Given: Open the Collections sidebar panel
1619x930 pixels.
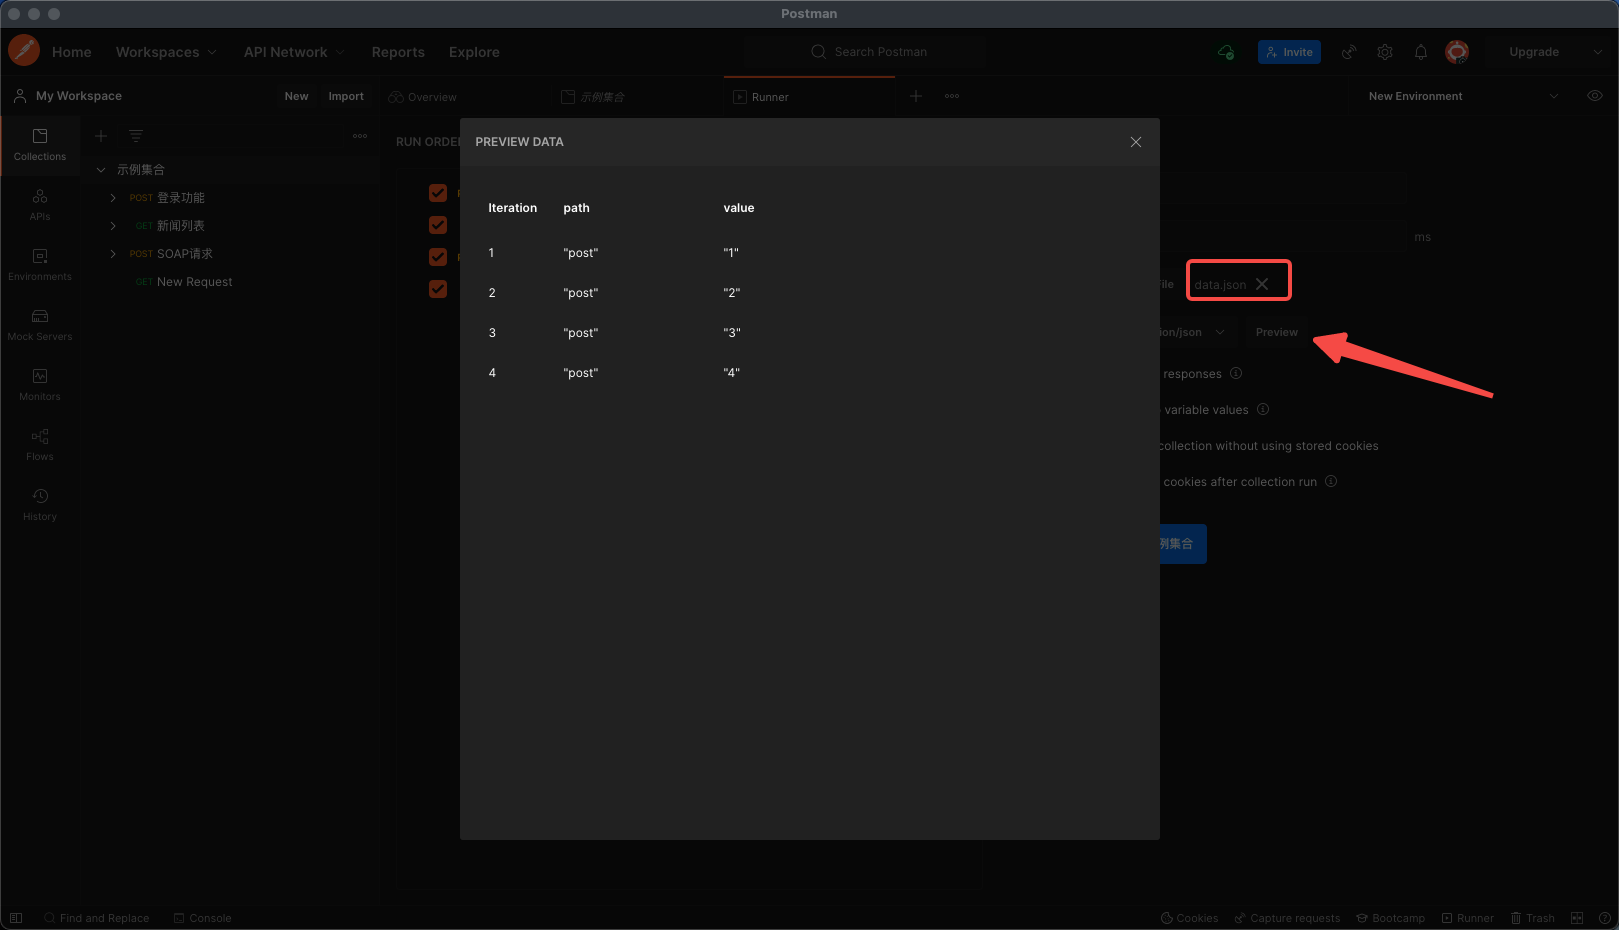Looking at the screenshot, I should pos(40,145).
